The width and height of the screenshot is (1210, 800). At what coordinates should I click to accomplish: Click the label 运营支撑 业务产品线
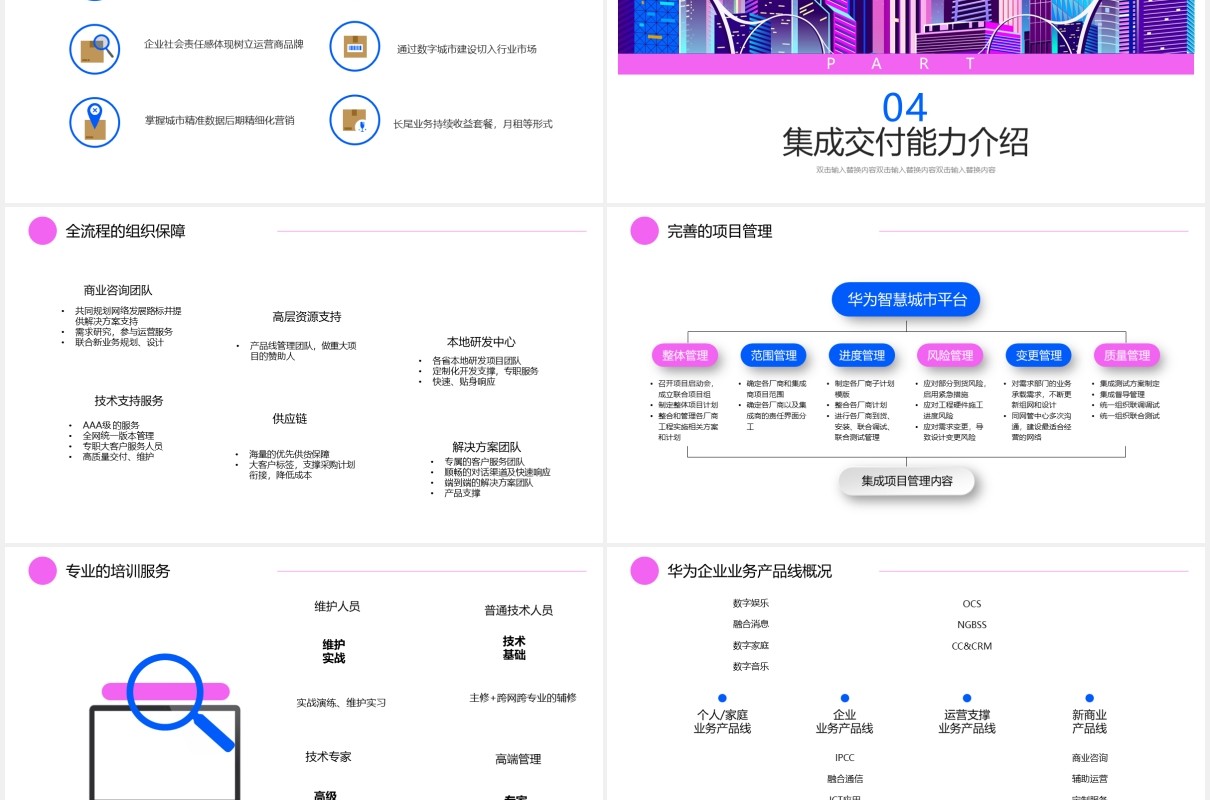(x=967, y=722)
